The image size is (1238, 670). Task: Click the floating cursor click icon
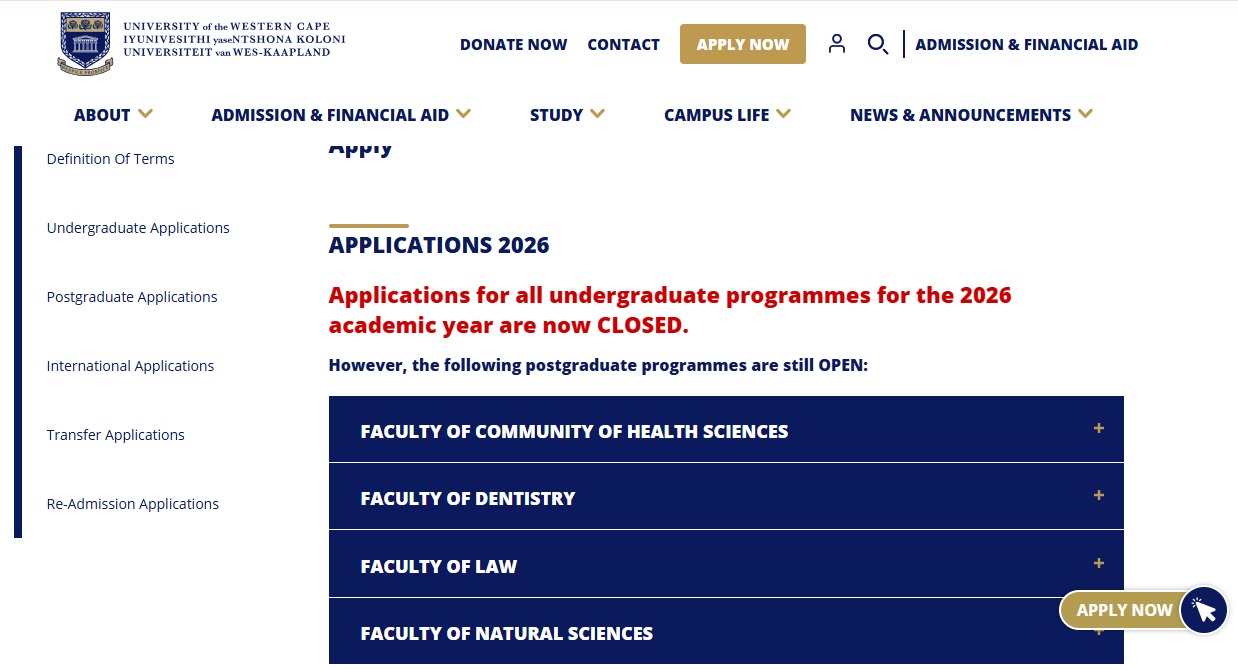(x=1204, y=610)
